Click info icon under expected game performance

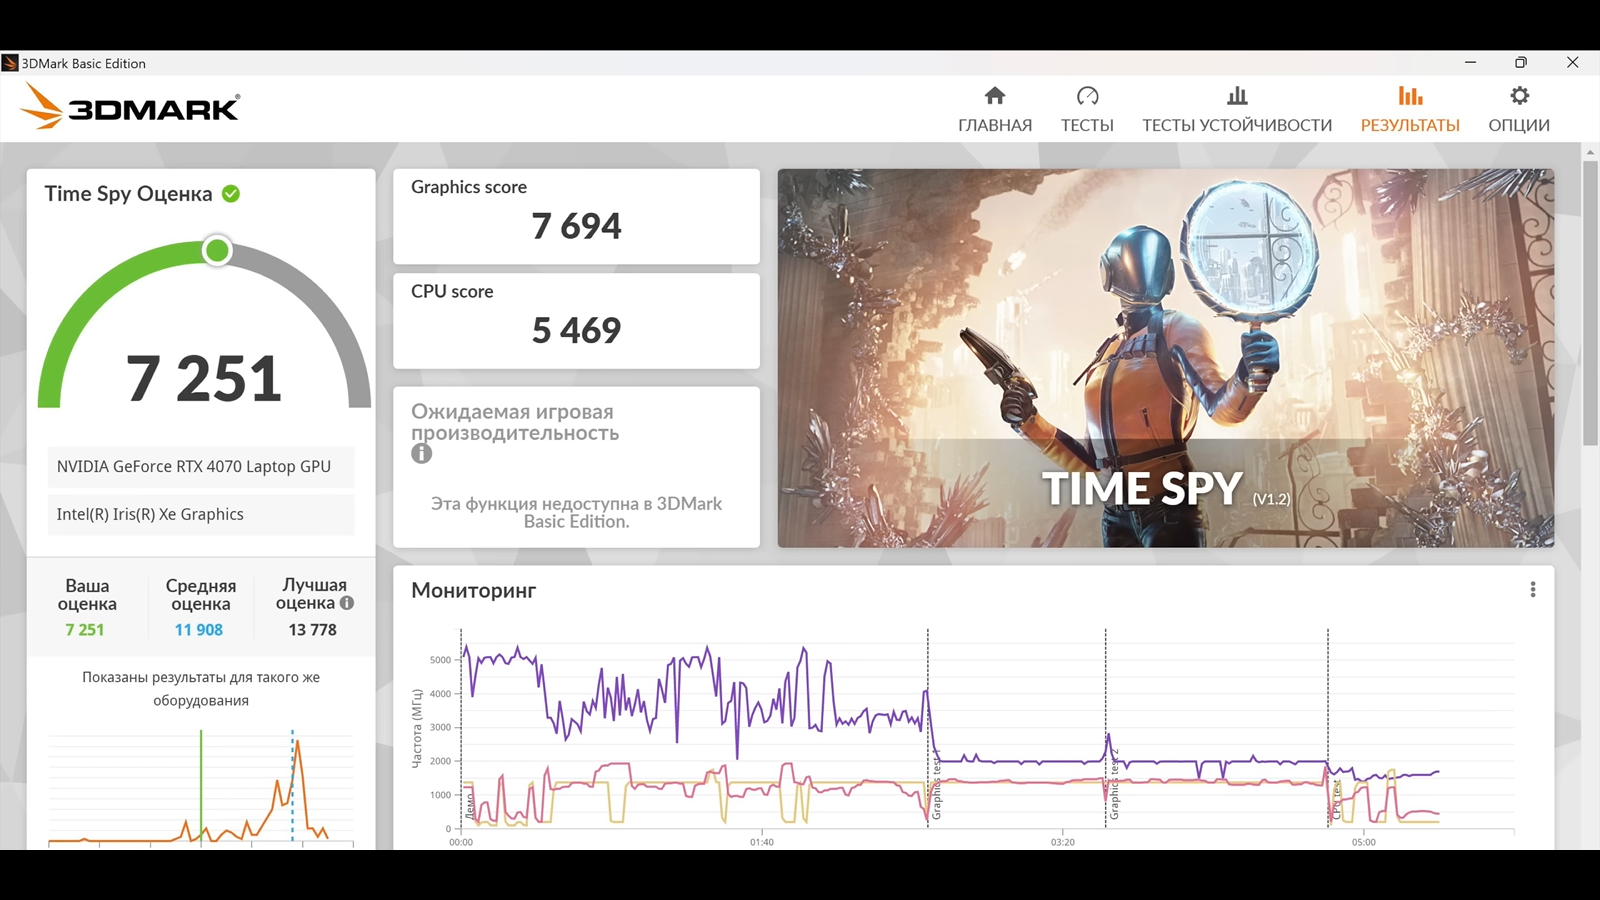point(422,454)
